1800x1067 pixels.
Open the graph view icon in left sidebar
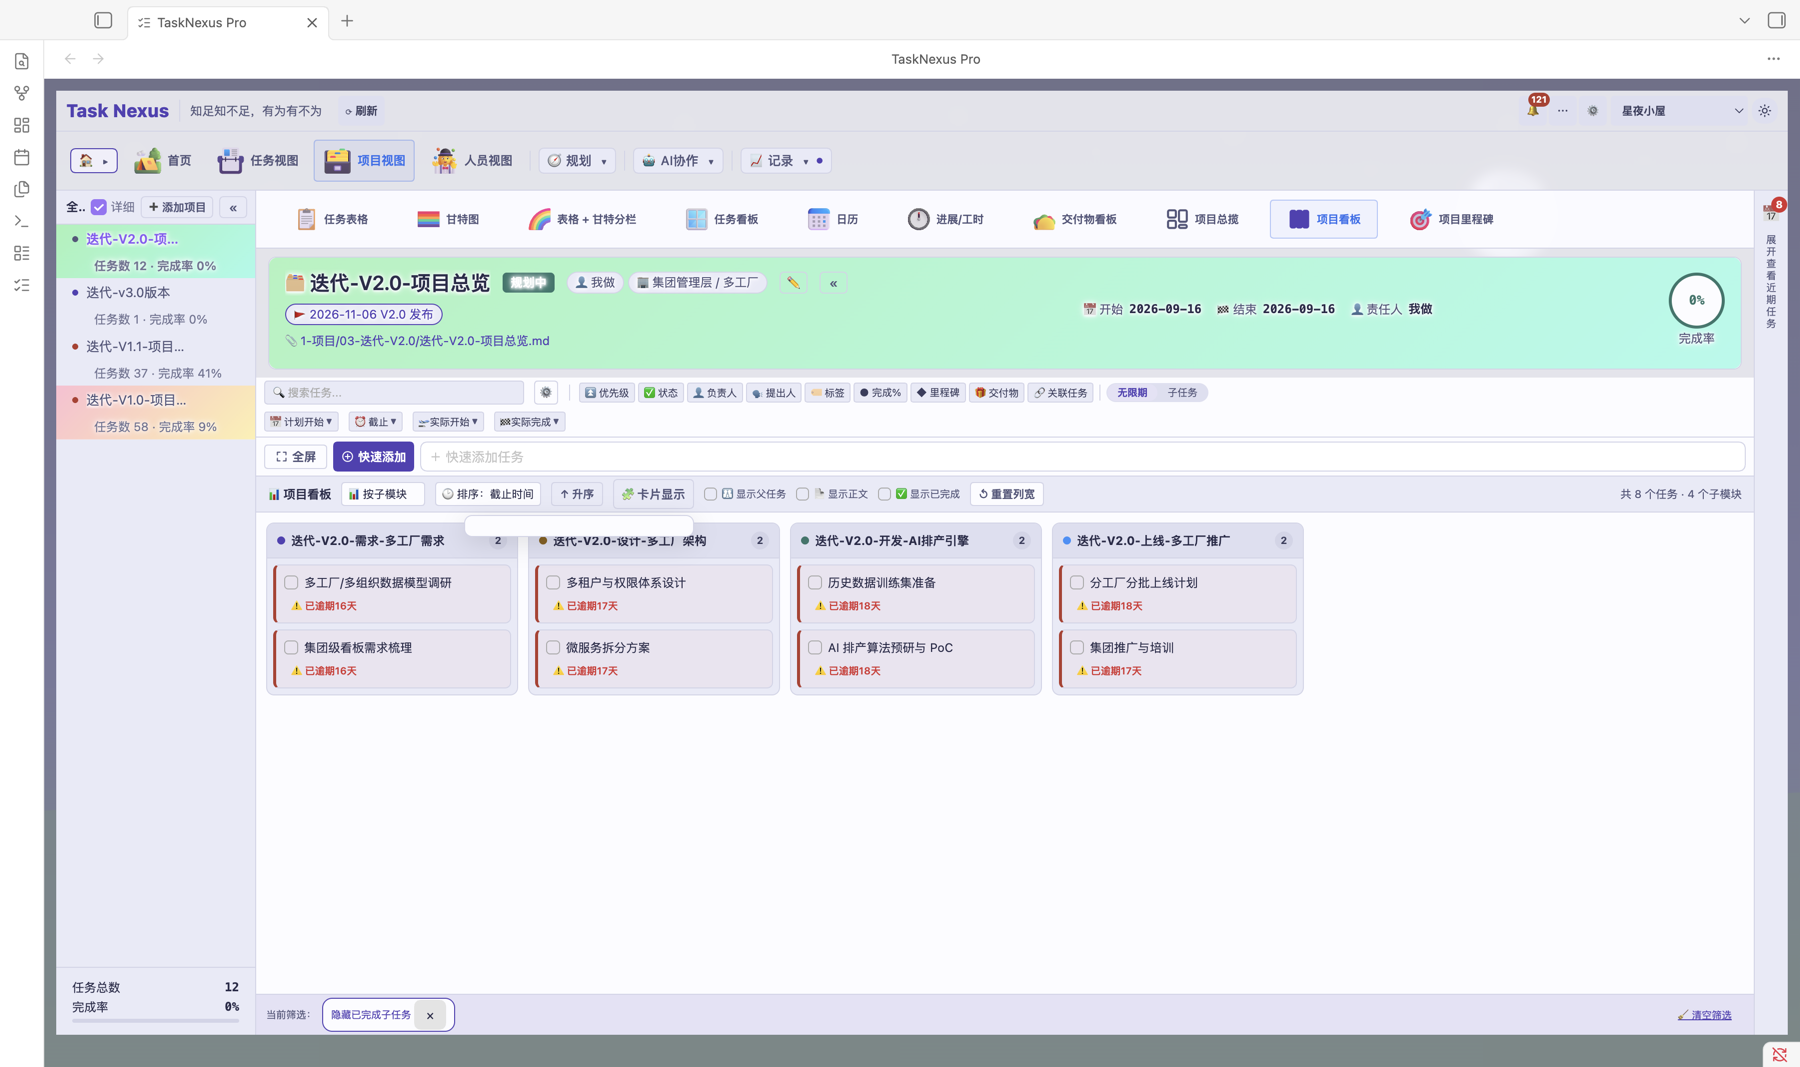(22, 93)
